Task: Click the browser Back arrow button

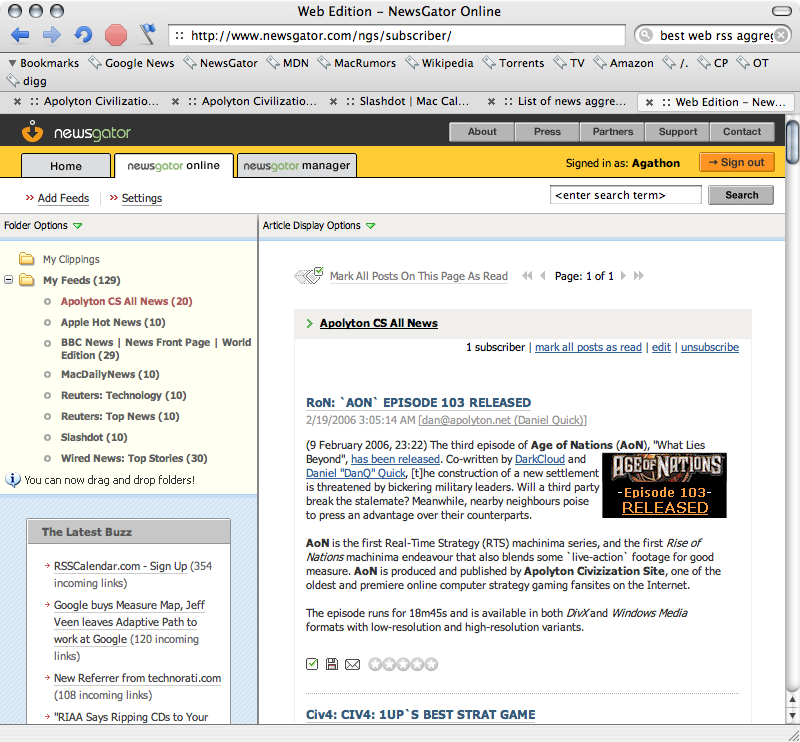Action: point(21,35)
